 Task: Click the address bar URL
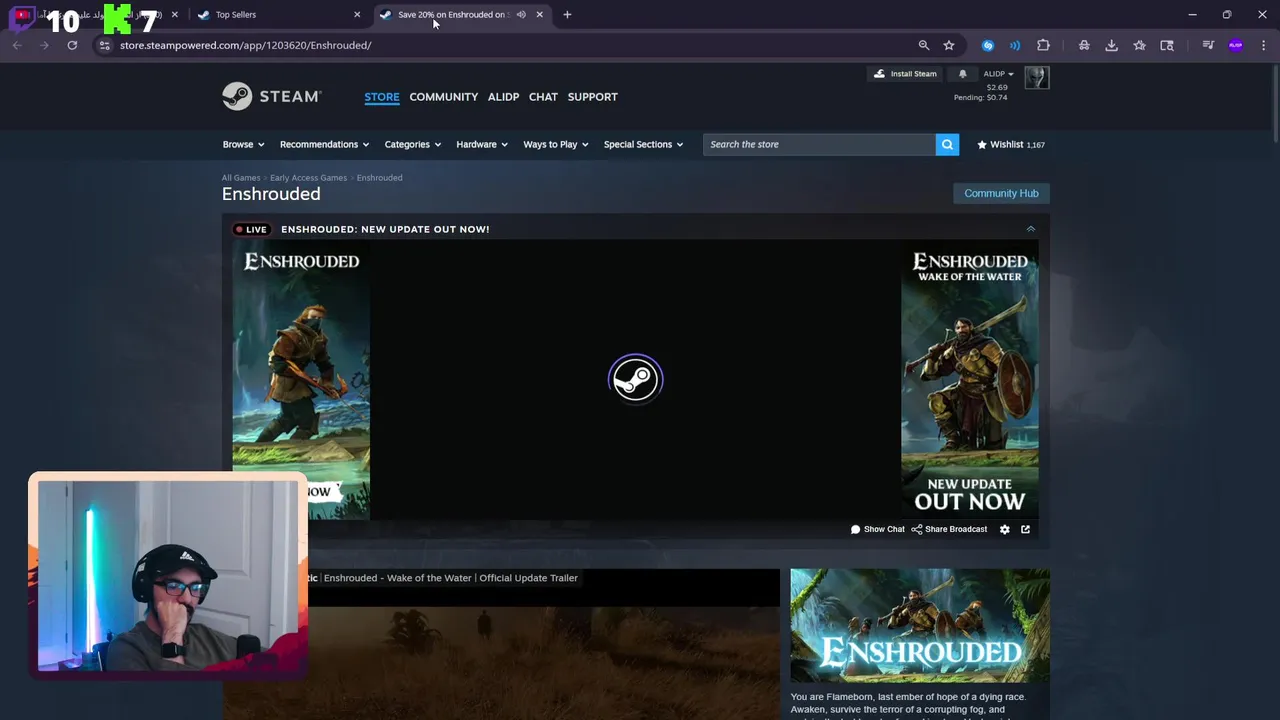point(245,45)
